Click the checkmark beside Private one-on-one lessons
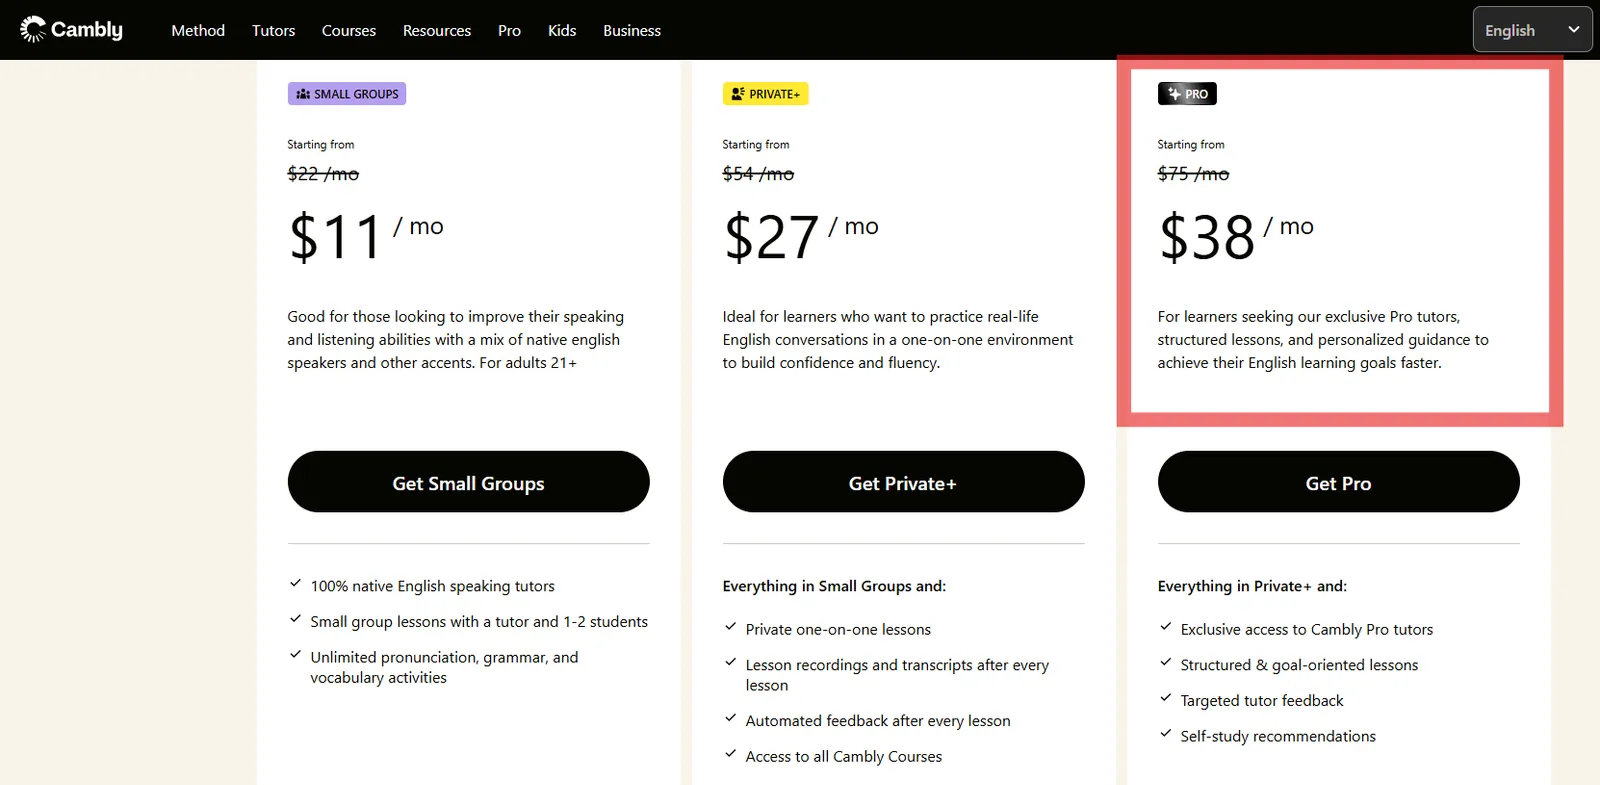The image size is (1600, 785). [729, 627]
